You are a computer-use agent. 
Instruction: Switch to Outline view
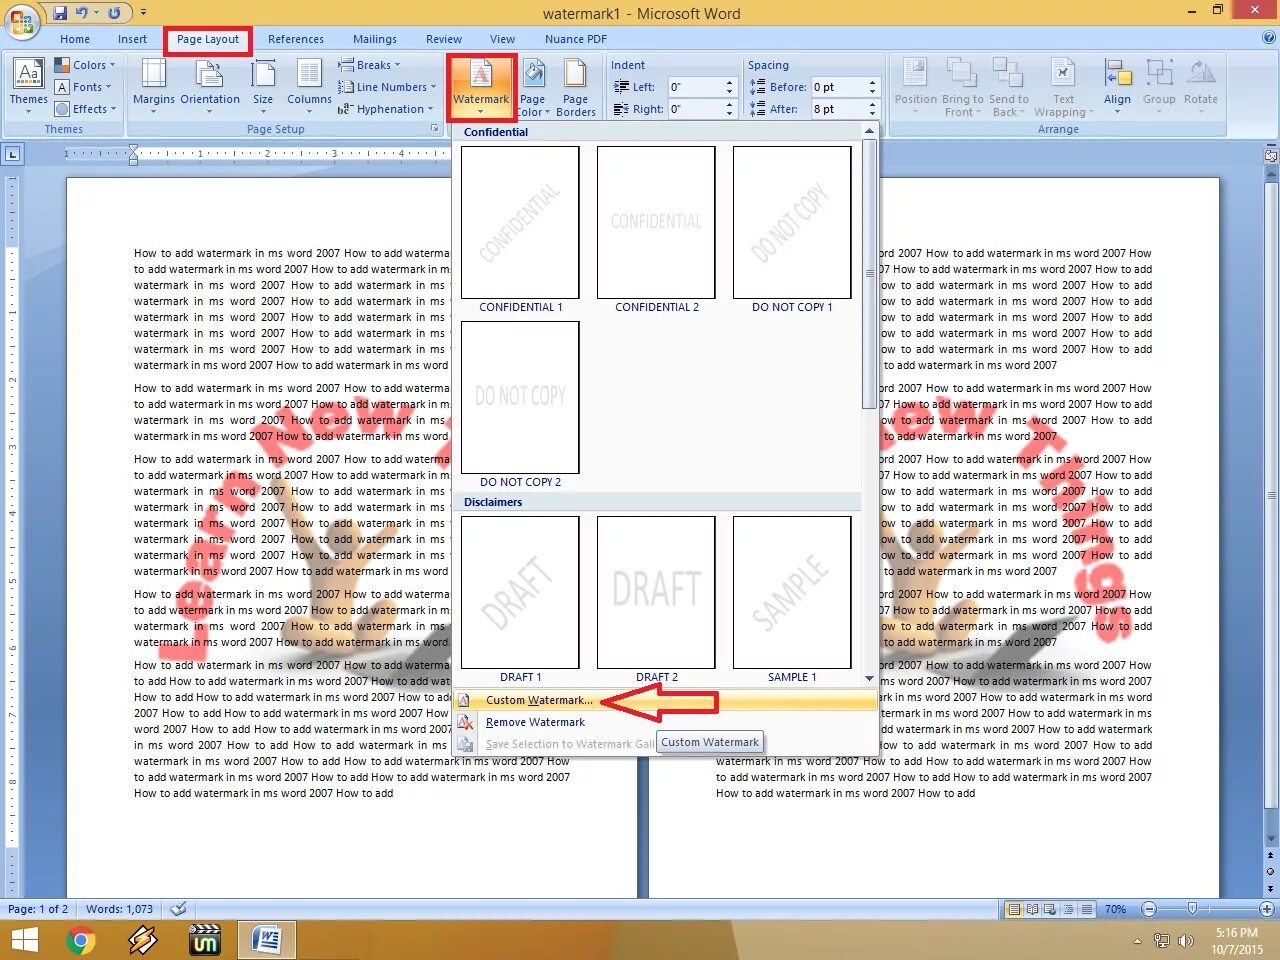tap(1067, 909)
